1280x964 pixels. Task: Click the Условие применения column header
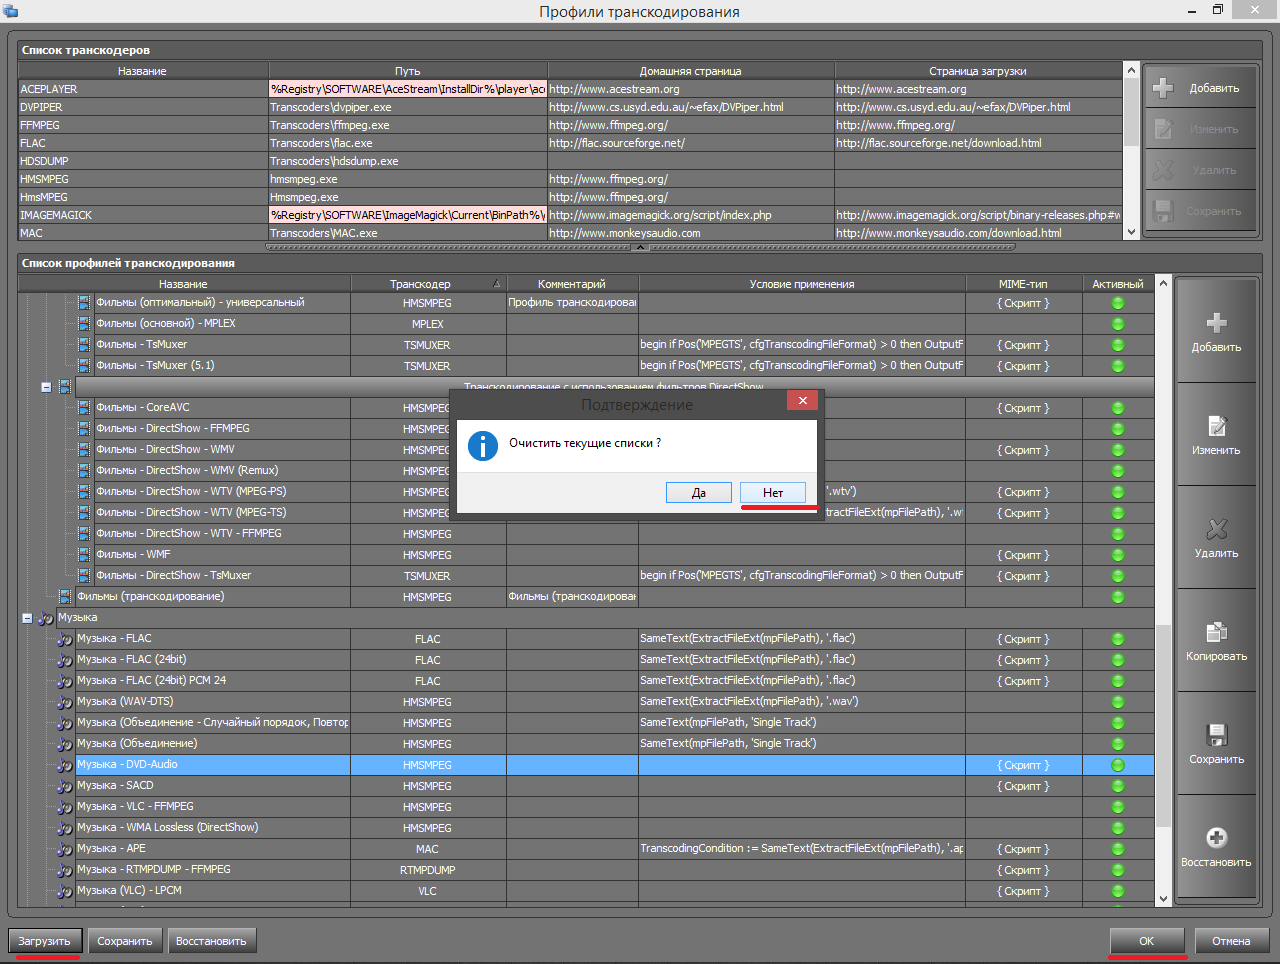click(801, 284)
